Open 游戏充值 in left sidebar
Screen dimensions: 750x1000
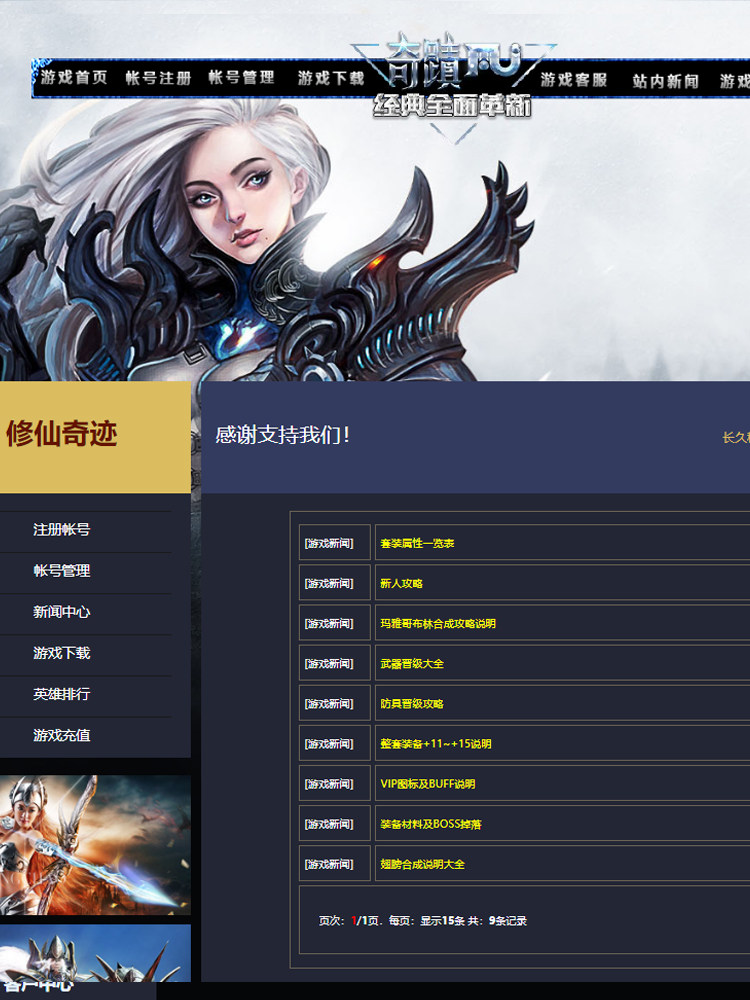[61, 735]
